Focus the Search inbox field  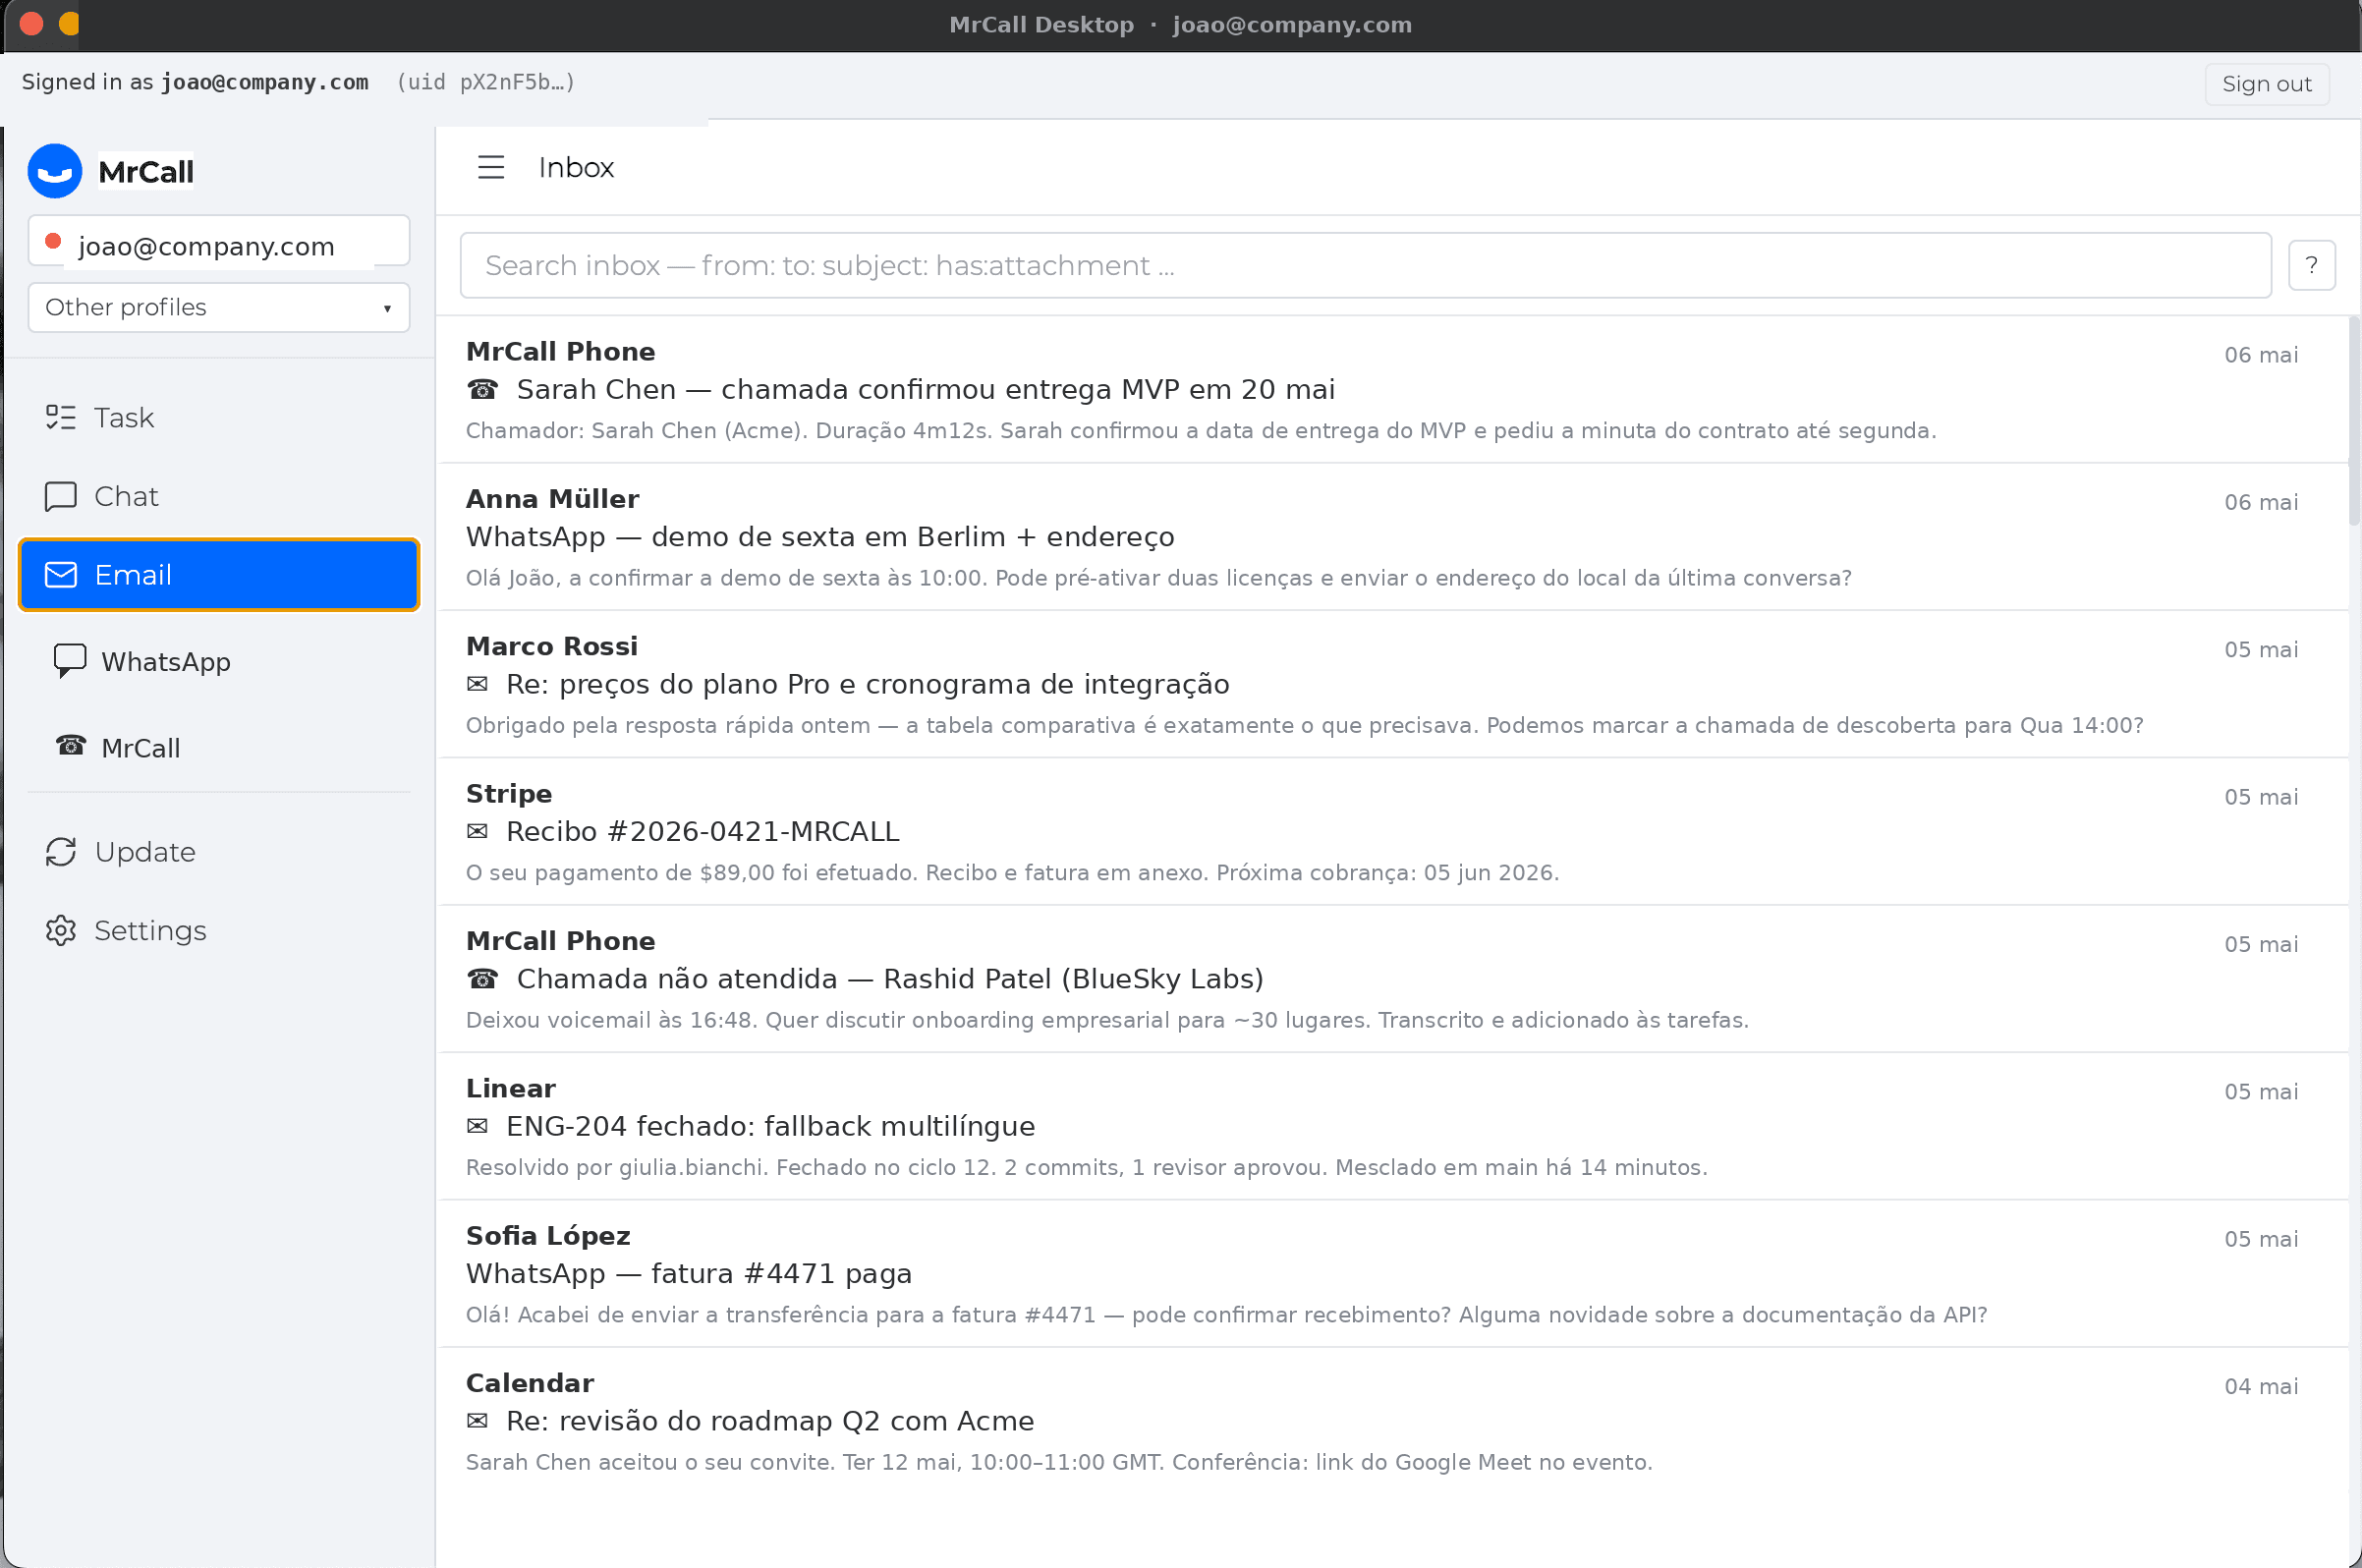(1365, 265)
